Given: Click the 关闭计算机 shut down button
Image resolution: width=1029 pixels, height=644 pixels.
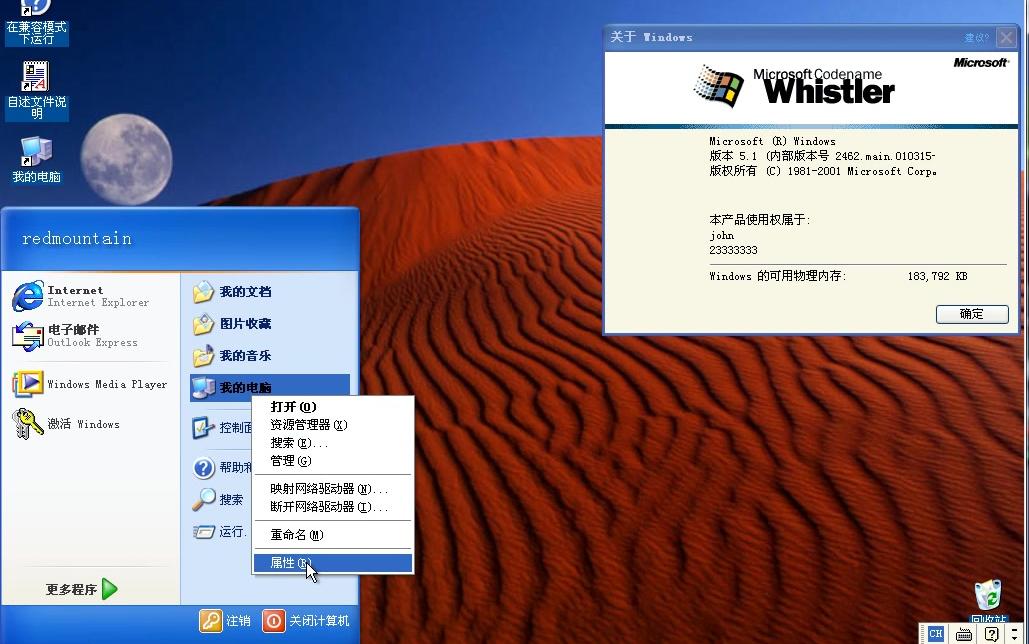Looking at the screenshot, I should point(306,620).
